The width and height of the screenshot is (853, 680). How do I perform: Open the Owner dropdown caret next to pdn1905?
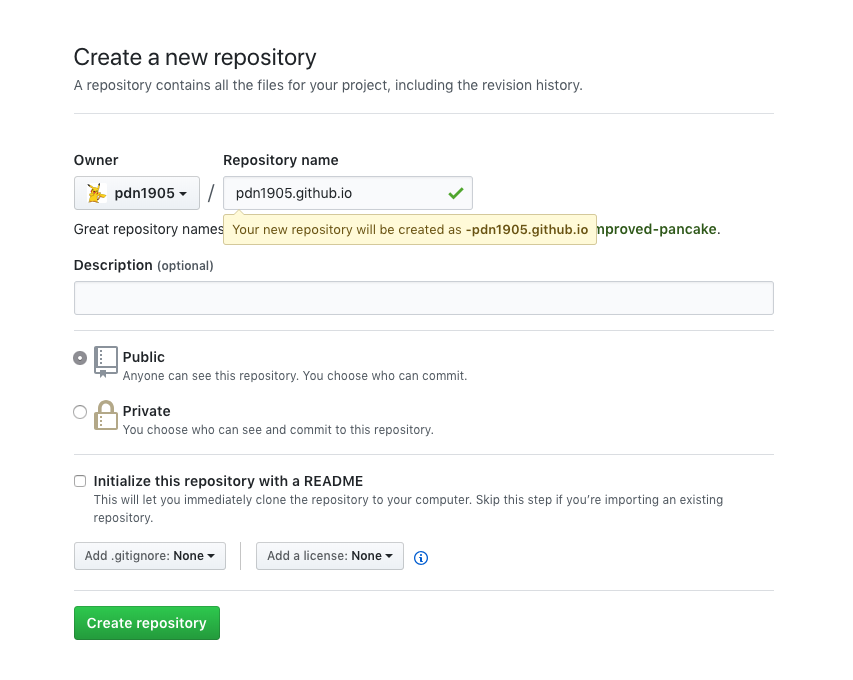(184, 194)
